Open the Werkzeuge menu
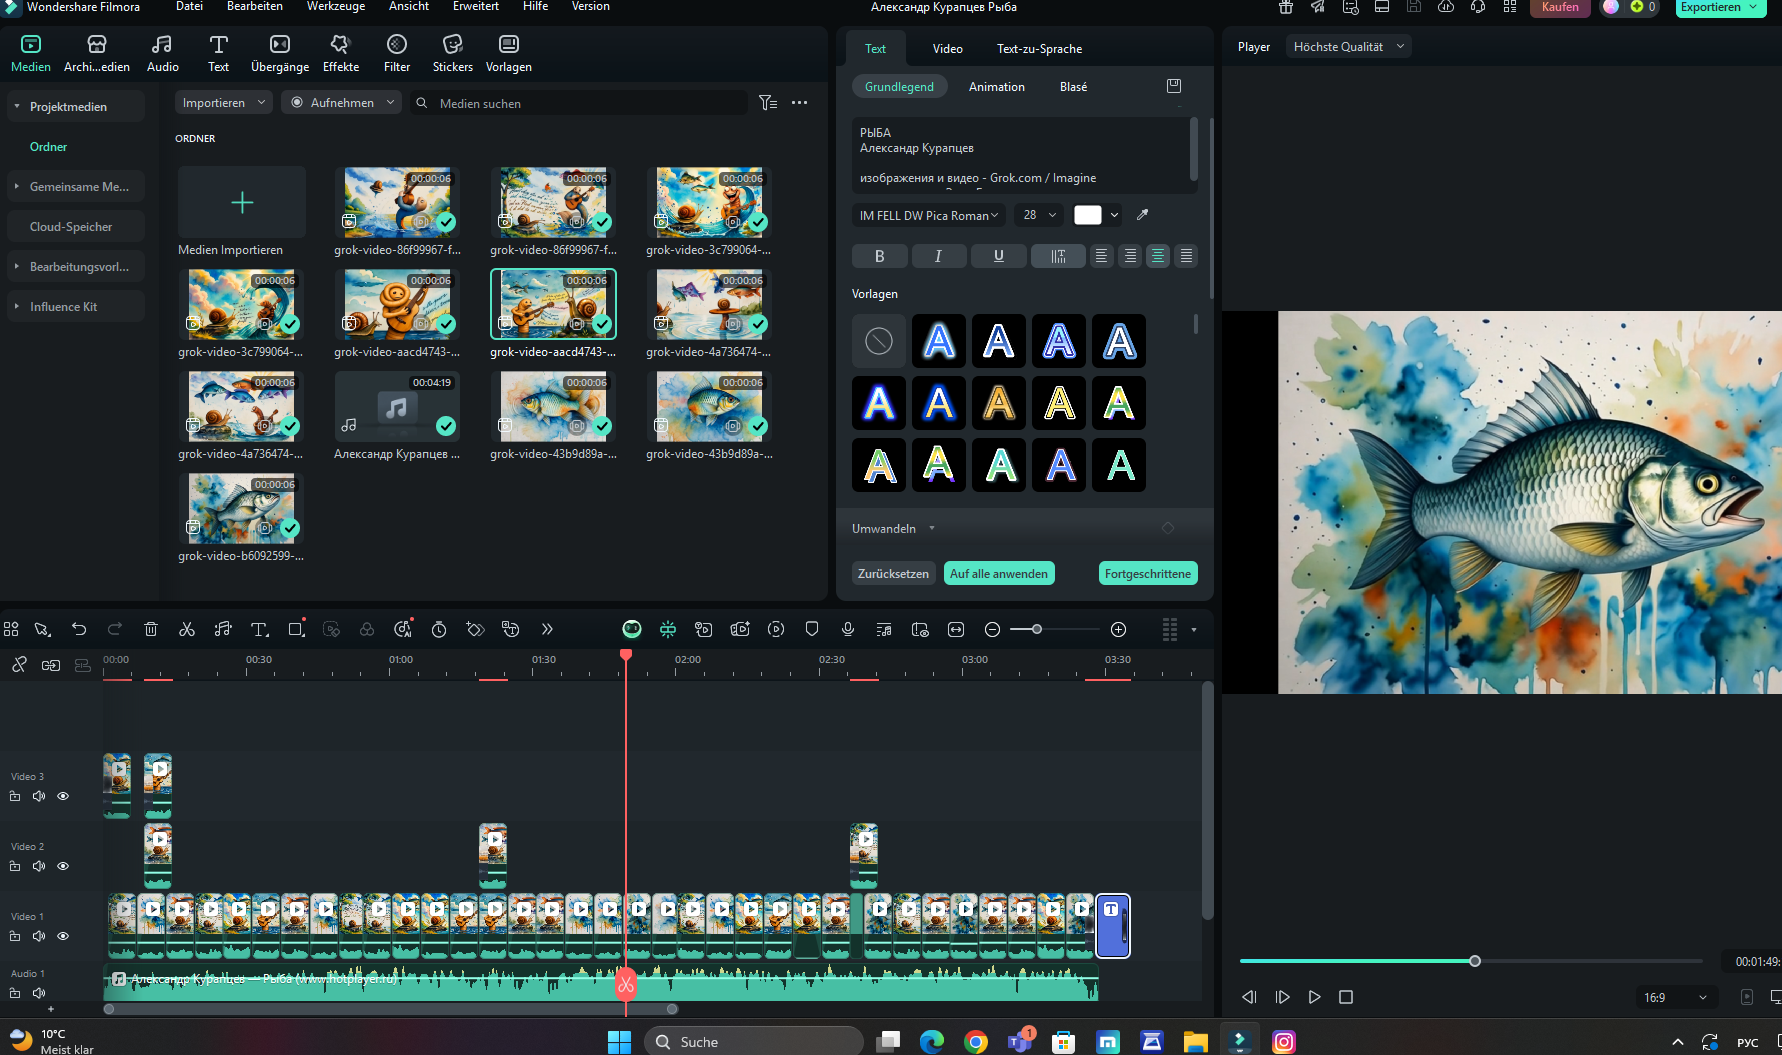Screen dimensions: 1782x1055 click(x=335, y=7)
